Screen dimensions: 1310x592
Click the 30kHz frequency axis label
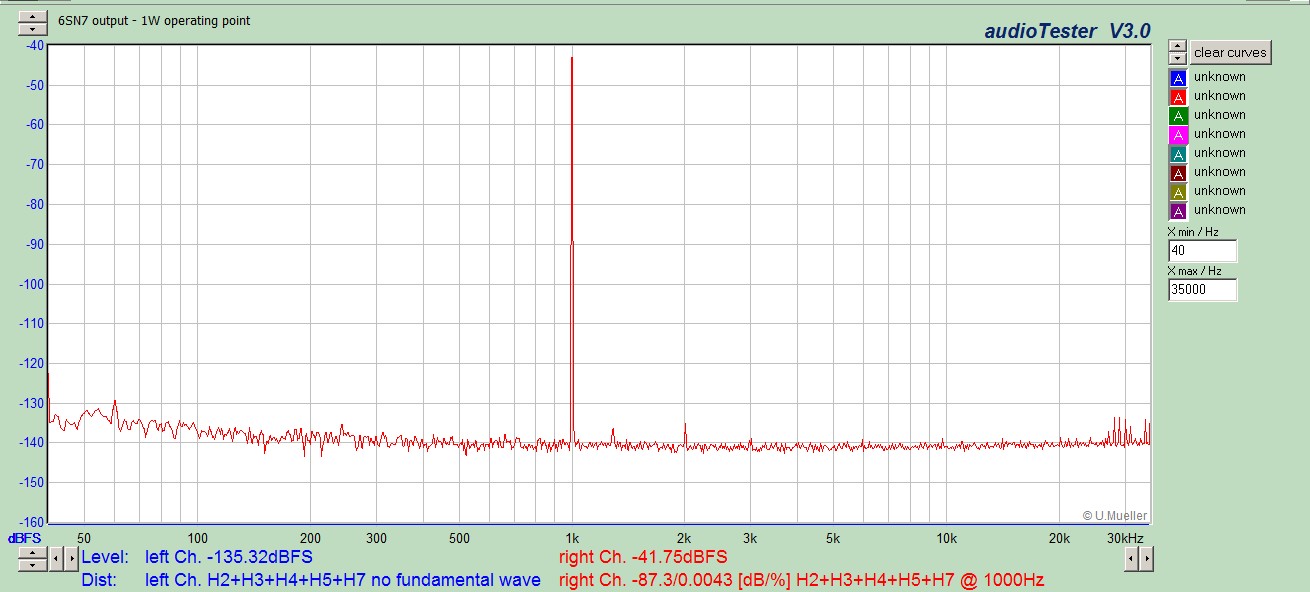click(1125, 538)
